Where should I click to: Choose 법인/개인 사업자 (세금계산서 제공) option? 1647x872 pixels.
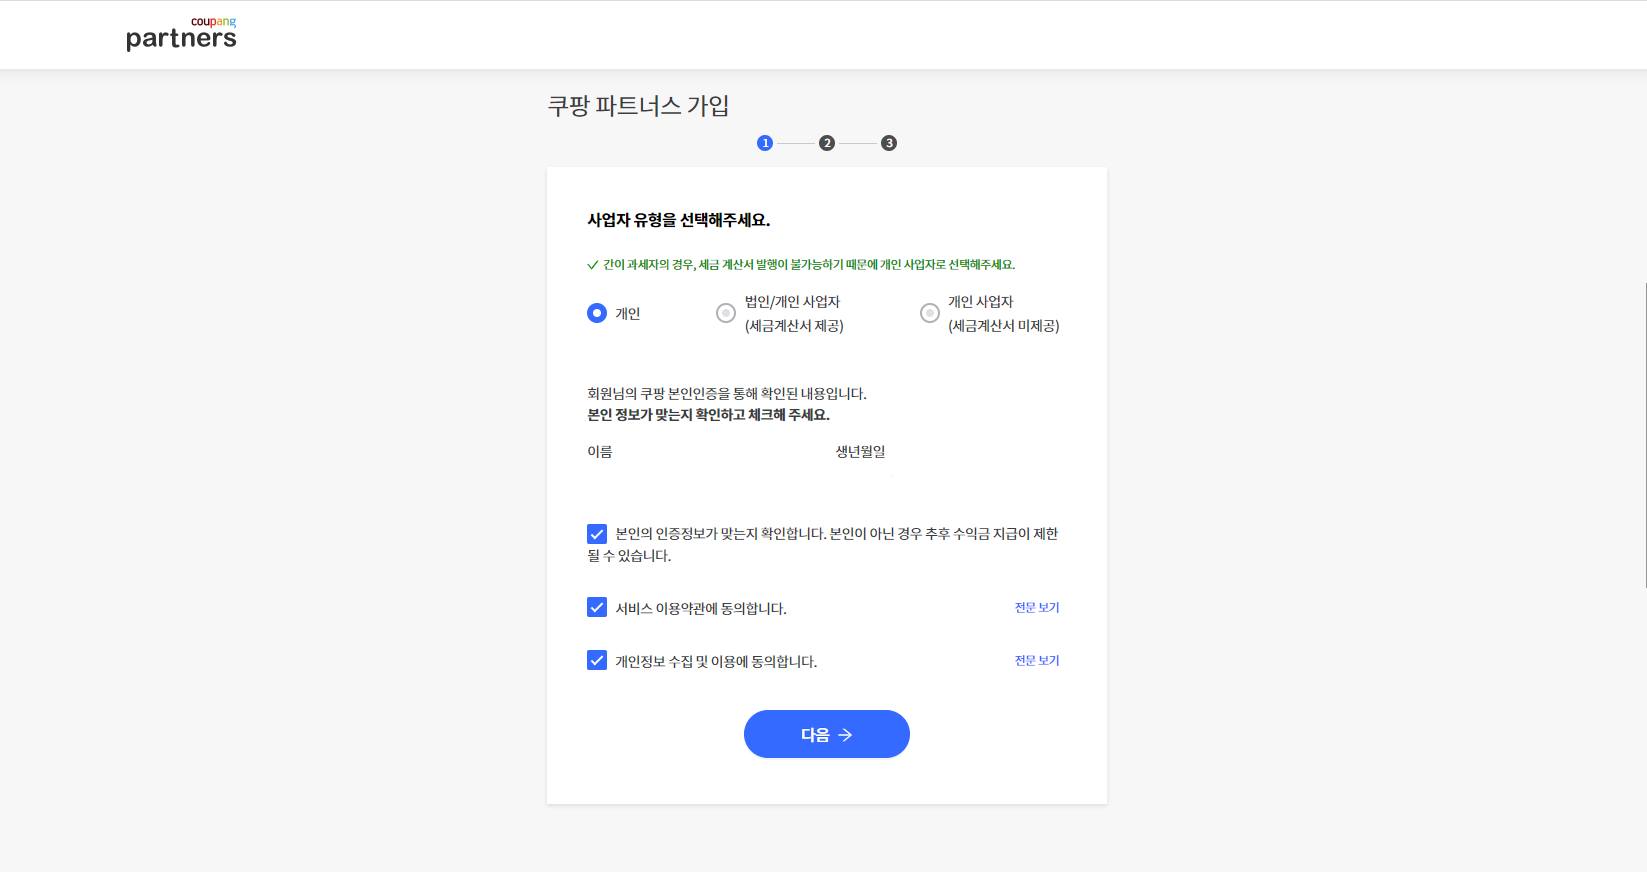point(726,313)
